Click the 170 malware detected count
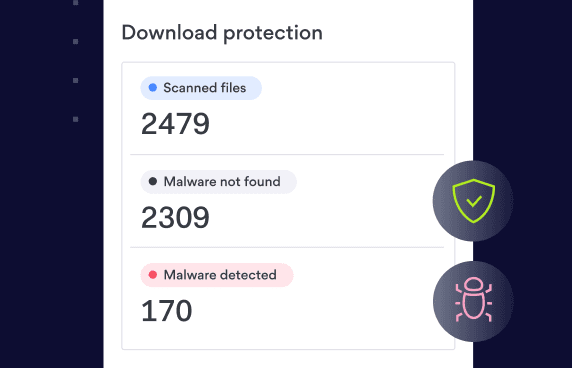This screenshot has width=572, height=368. [166, 311]
